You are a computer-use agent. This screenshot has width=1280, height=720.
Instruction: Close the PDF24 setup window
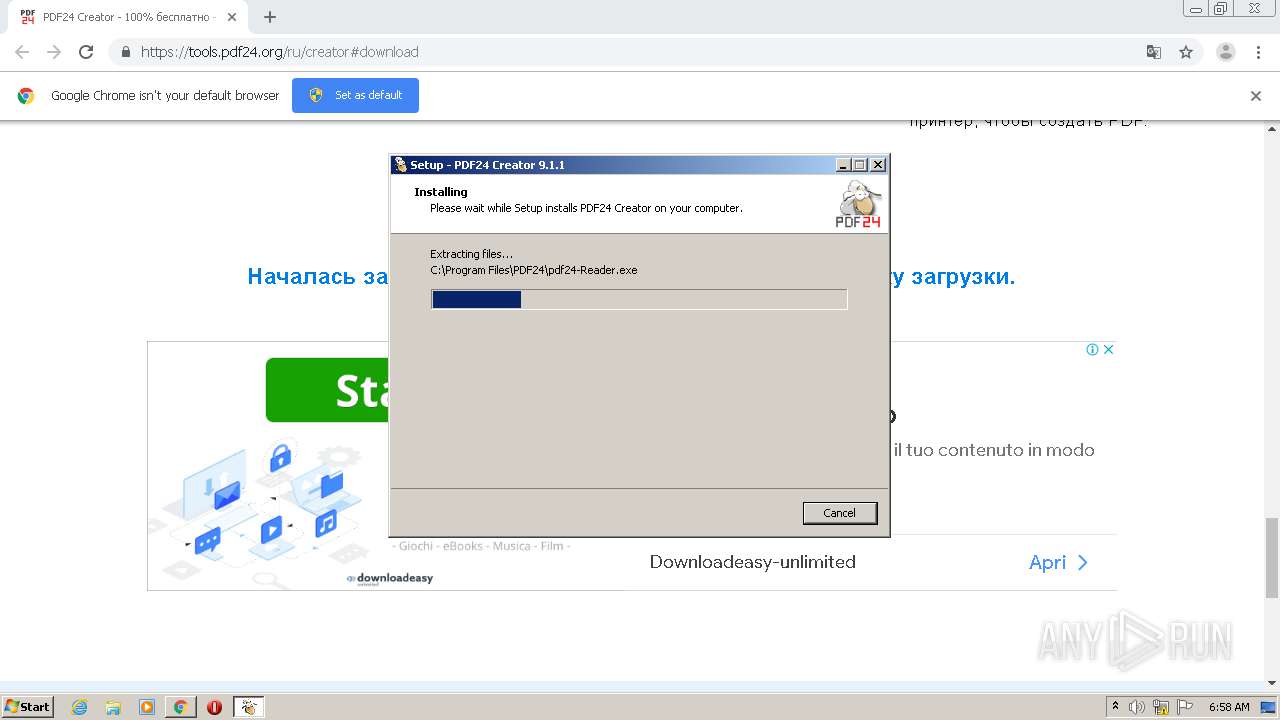[878, 165]
